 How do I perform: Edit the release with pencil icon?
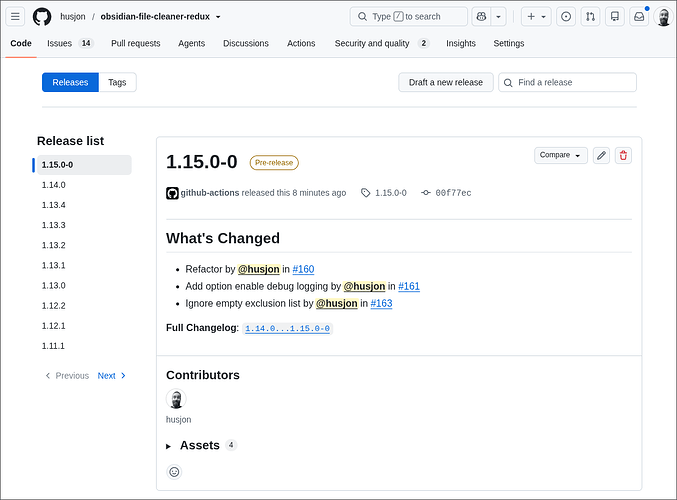[601, 155]
